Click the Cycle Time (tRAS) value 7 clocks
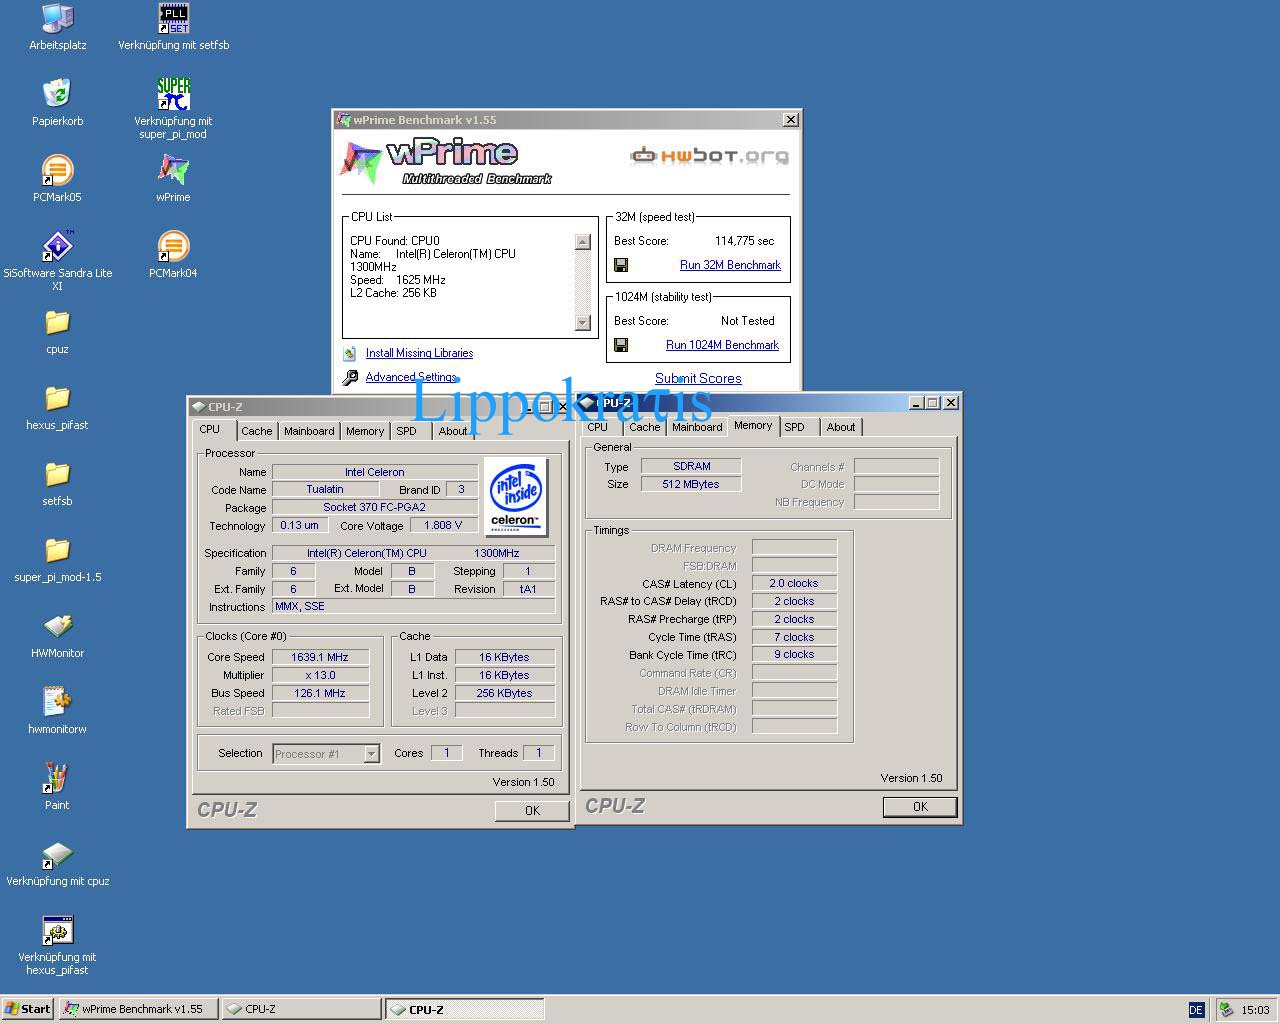The height and width of the screenshot is (1024, 1280). pos(794,637)
